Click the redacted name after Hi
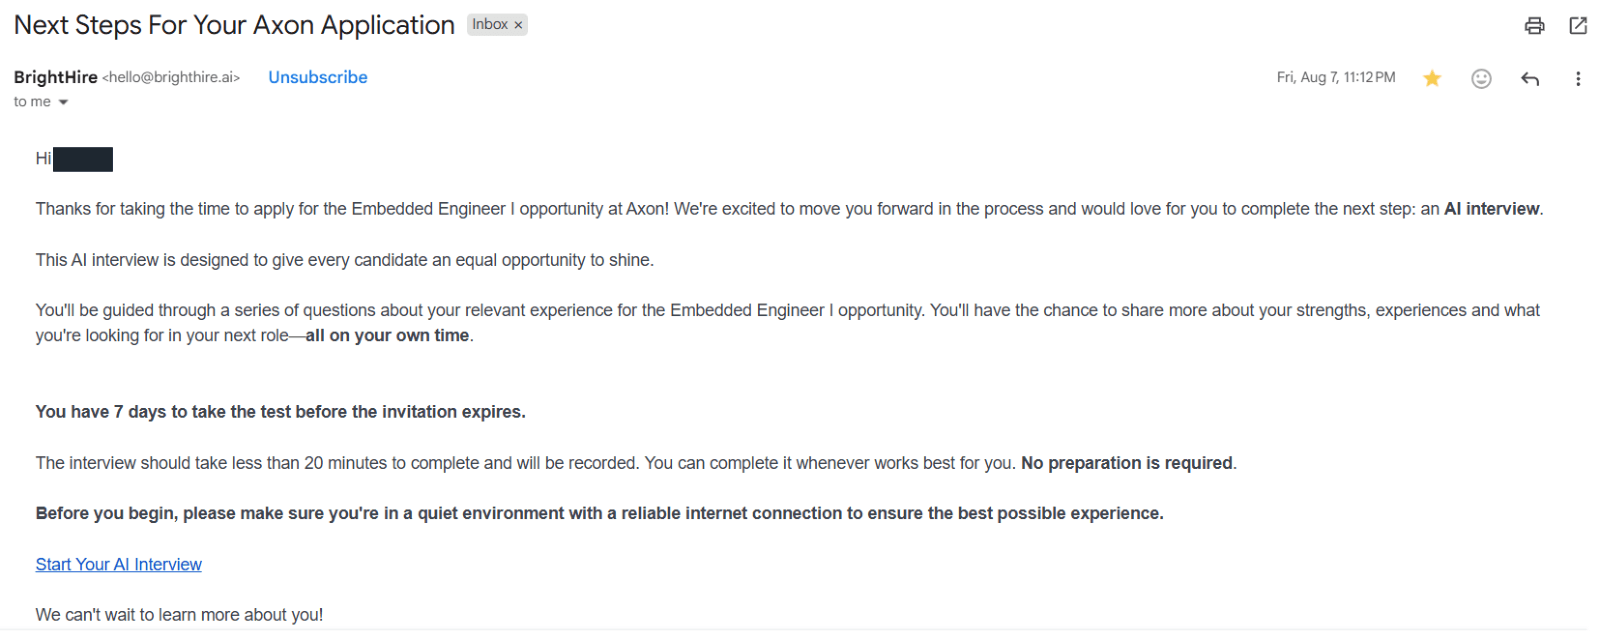Image resolution: width=1600 pixels, height=640 pixels. coord(83,159)
